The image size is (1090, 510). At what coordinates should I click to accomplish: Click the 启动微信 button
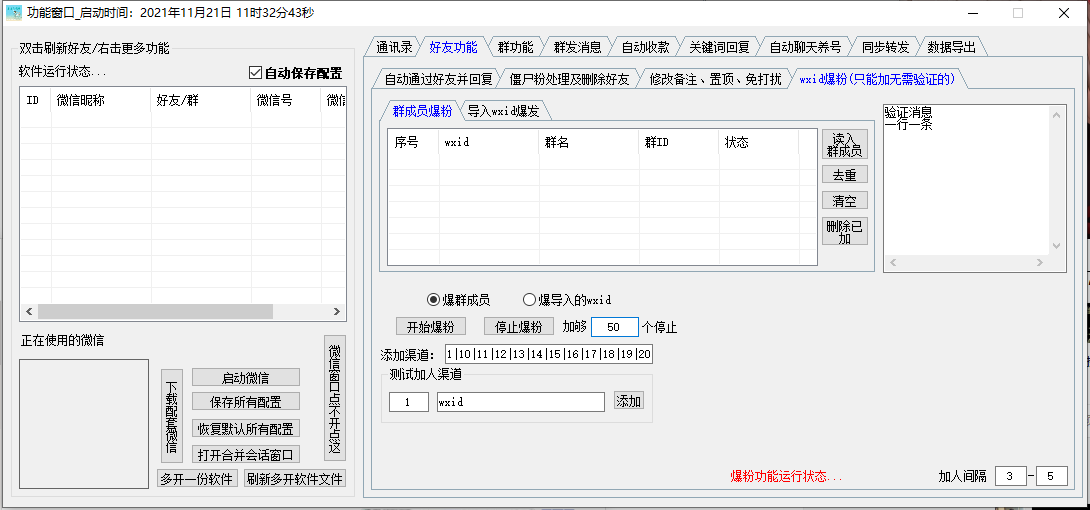tap(245, 378)
